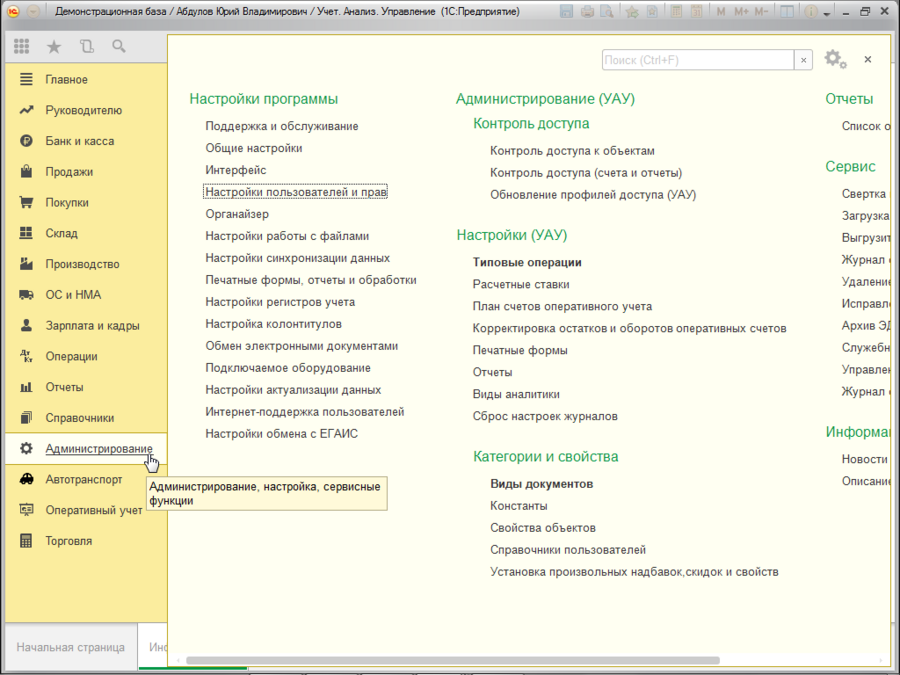
Task: Open the Автотранспорт car section
Action: (x=83, y=479)
